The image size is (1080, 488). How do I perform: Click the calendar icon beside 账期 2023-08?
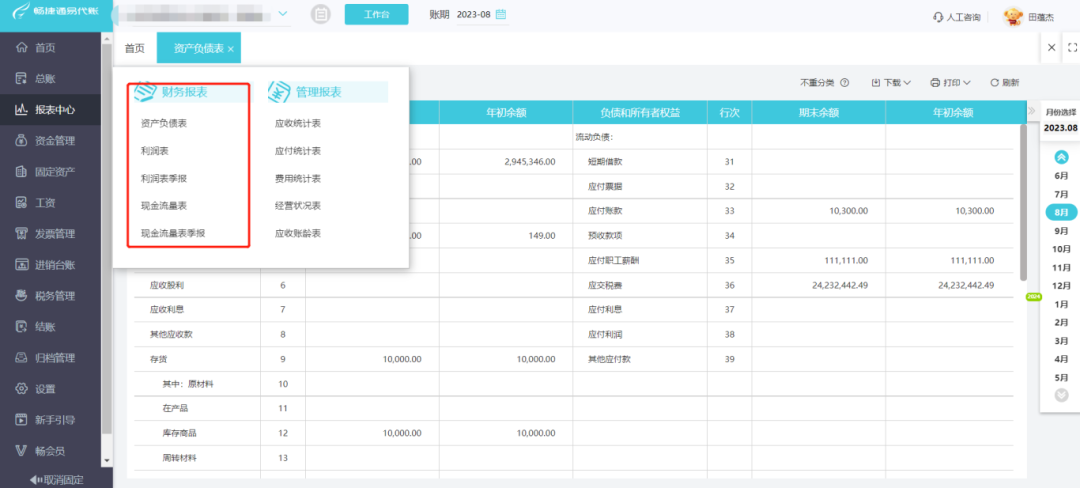[x=501, y=14]
